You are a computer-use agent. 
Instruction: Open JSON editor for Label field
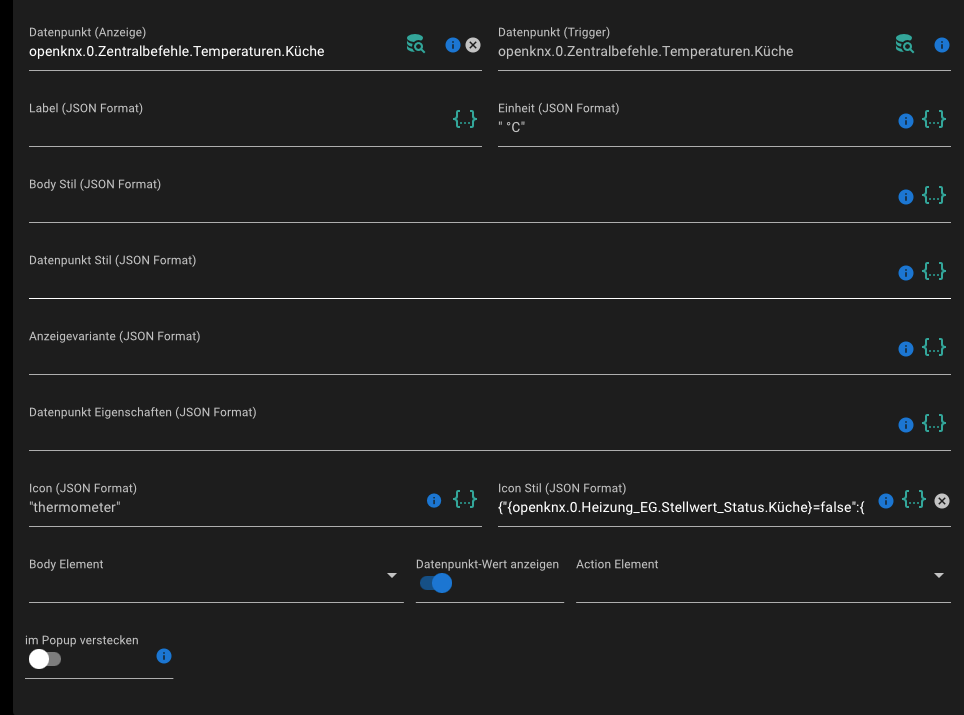point(465,120)
